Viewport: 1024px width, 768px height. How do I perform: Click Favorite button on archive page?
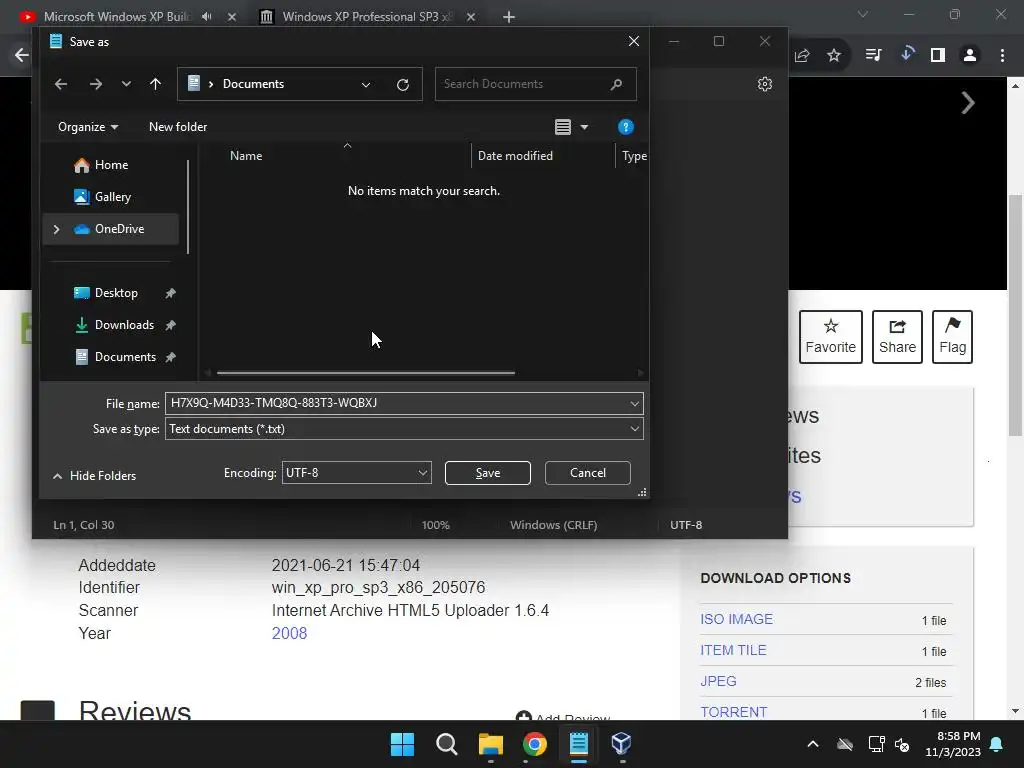831,336
